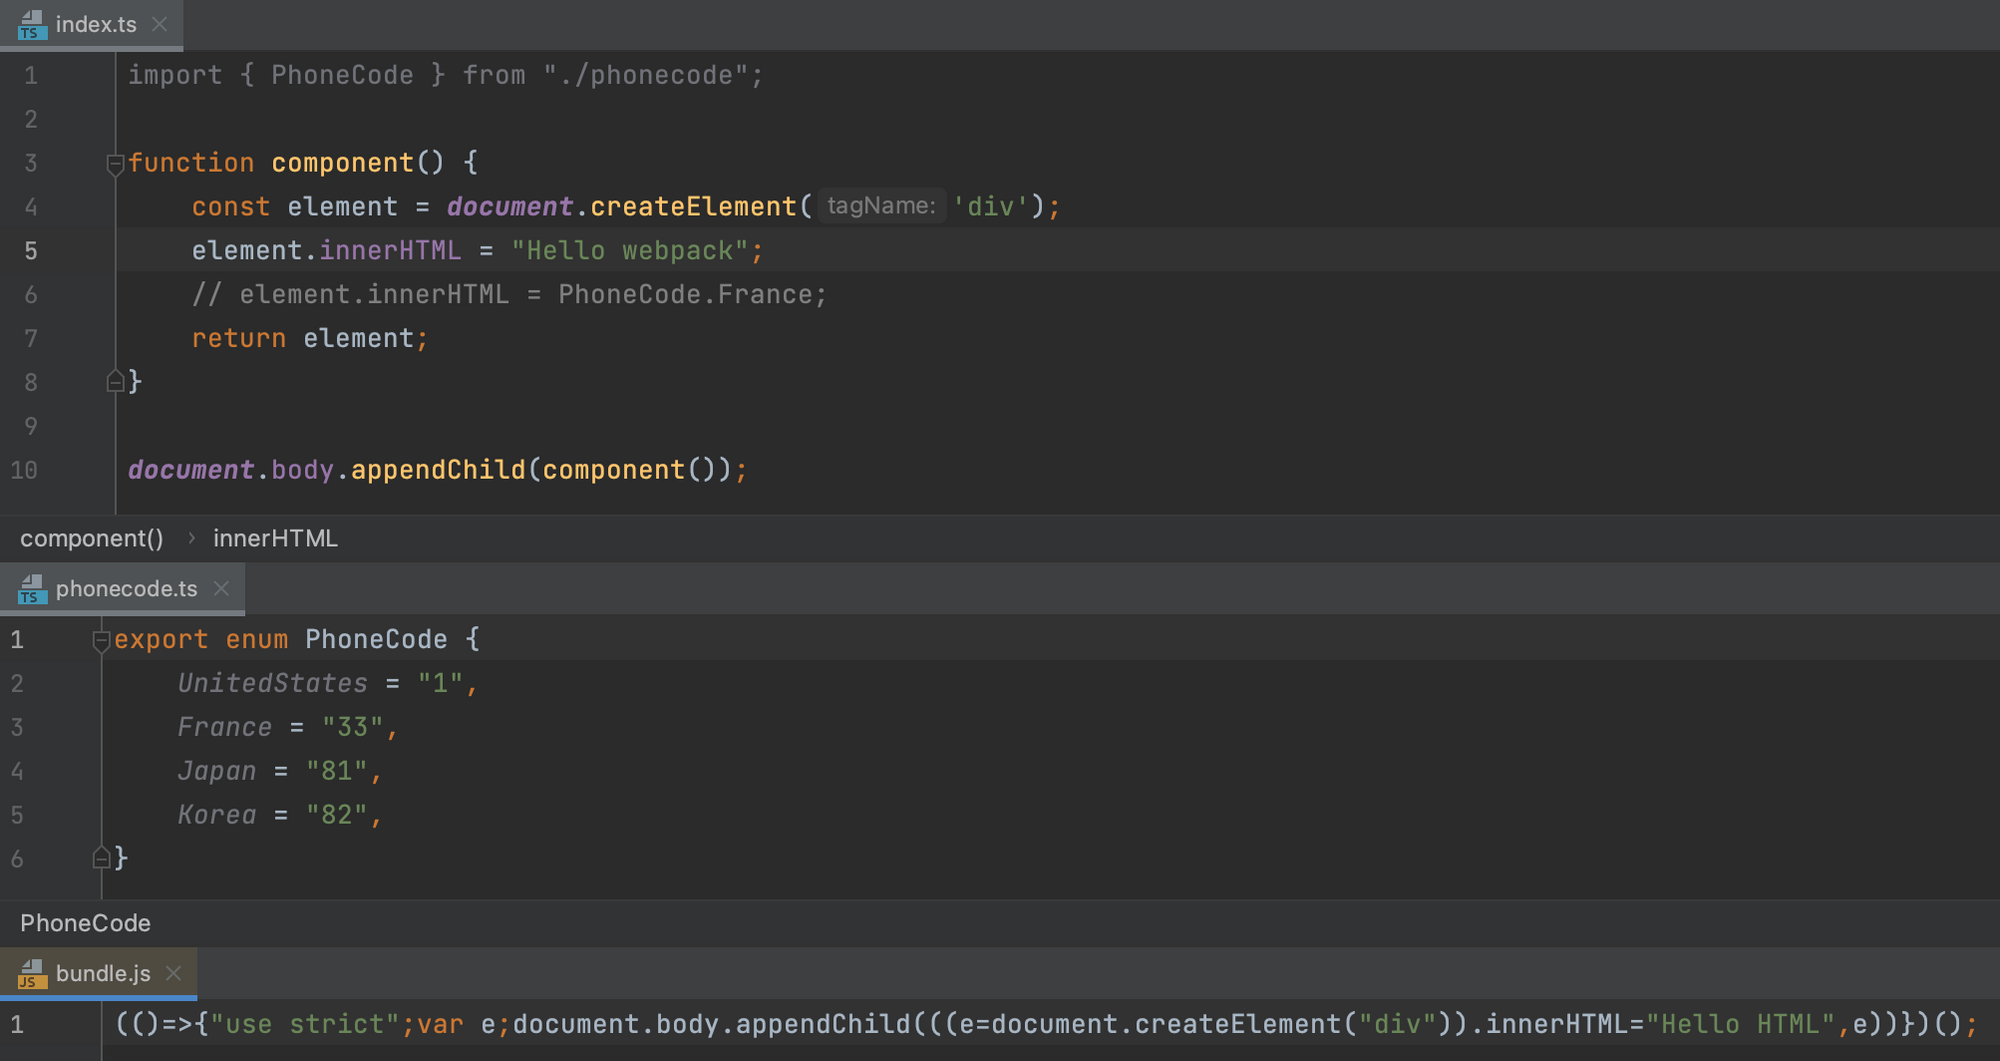Close the bundle.js tab
The height and width of the screenshot is (1061, 2000).
(x=173, y=973)
